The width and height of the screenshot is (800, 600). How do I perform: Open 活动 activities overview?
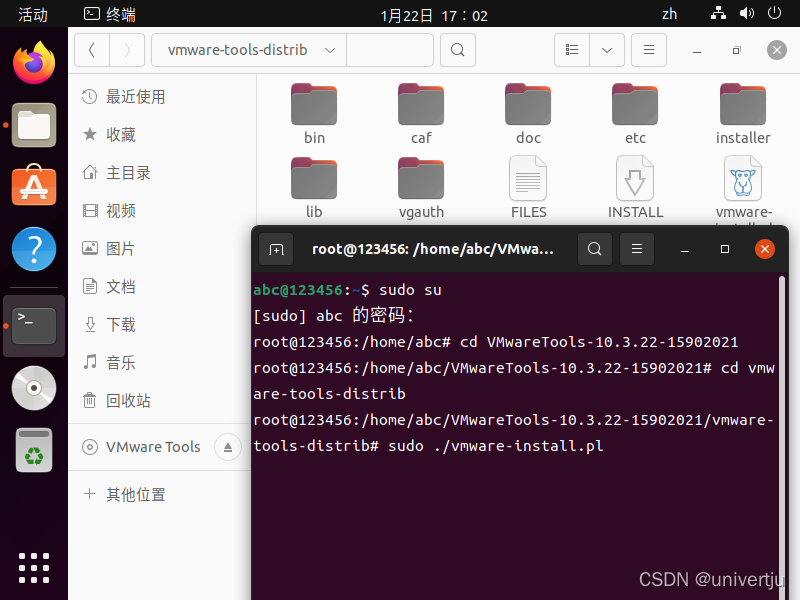point(33,14)
